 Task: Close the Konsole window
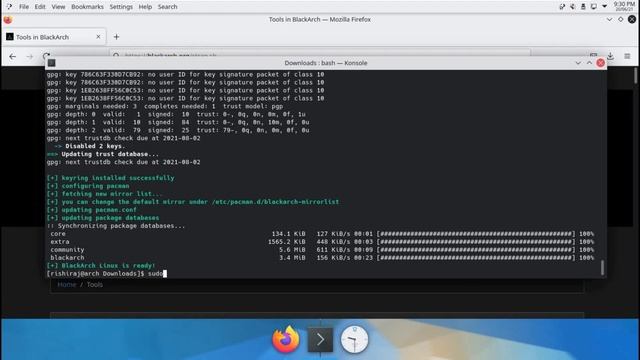click(600, 63)
